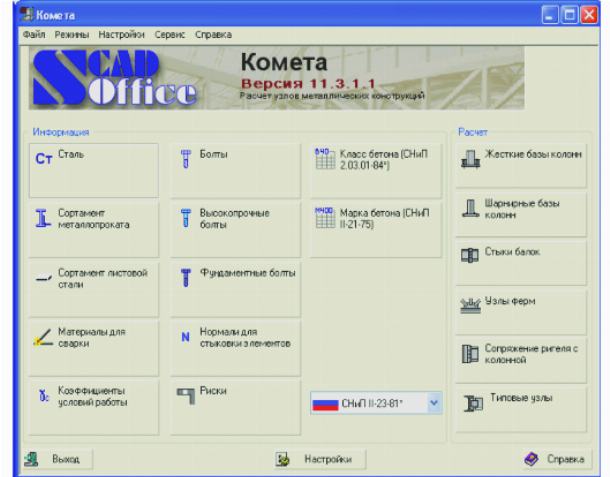Image resolution: width=610 pixels, height=477 pixels.
Task: Select the Высокопрочные болты icon
Action: pyautogui.click(x=186, y=220)
